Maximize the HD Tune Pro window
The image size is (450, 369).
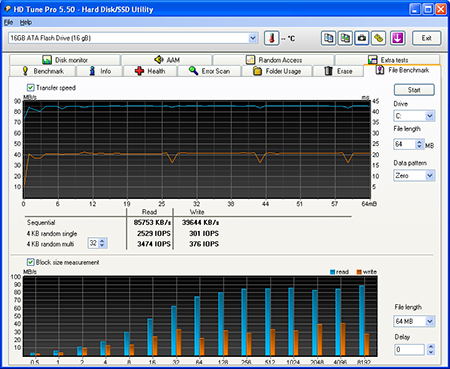(x=428, y=9)
